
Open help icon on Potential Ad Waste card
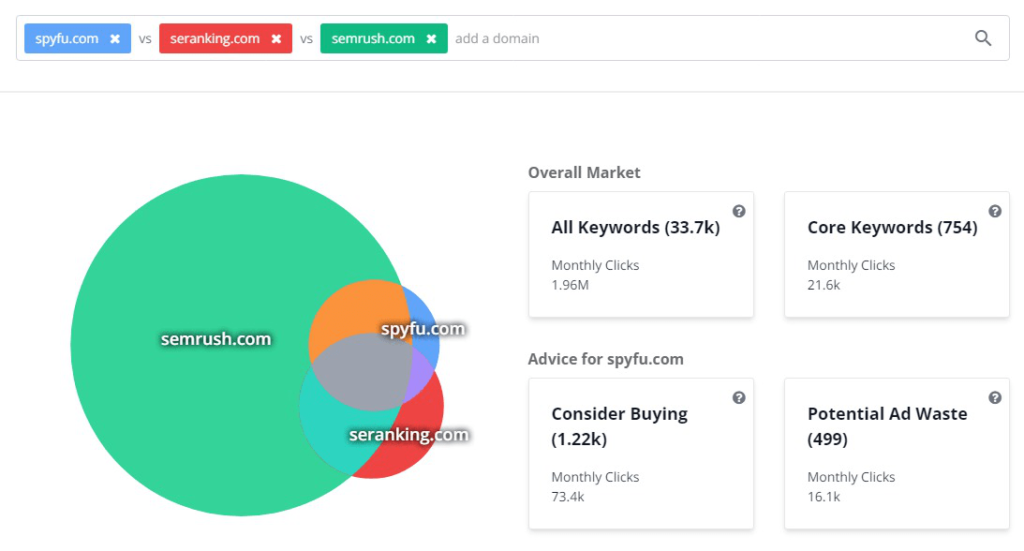[x=995, y=398]
